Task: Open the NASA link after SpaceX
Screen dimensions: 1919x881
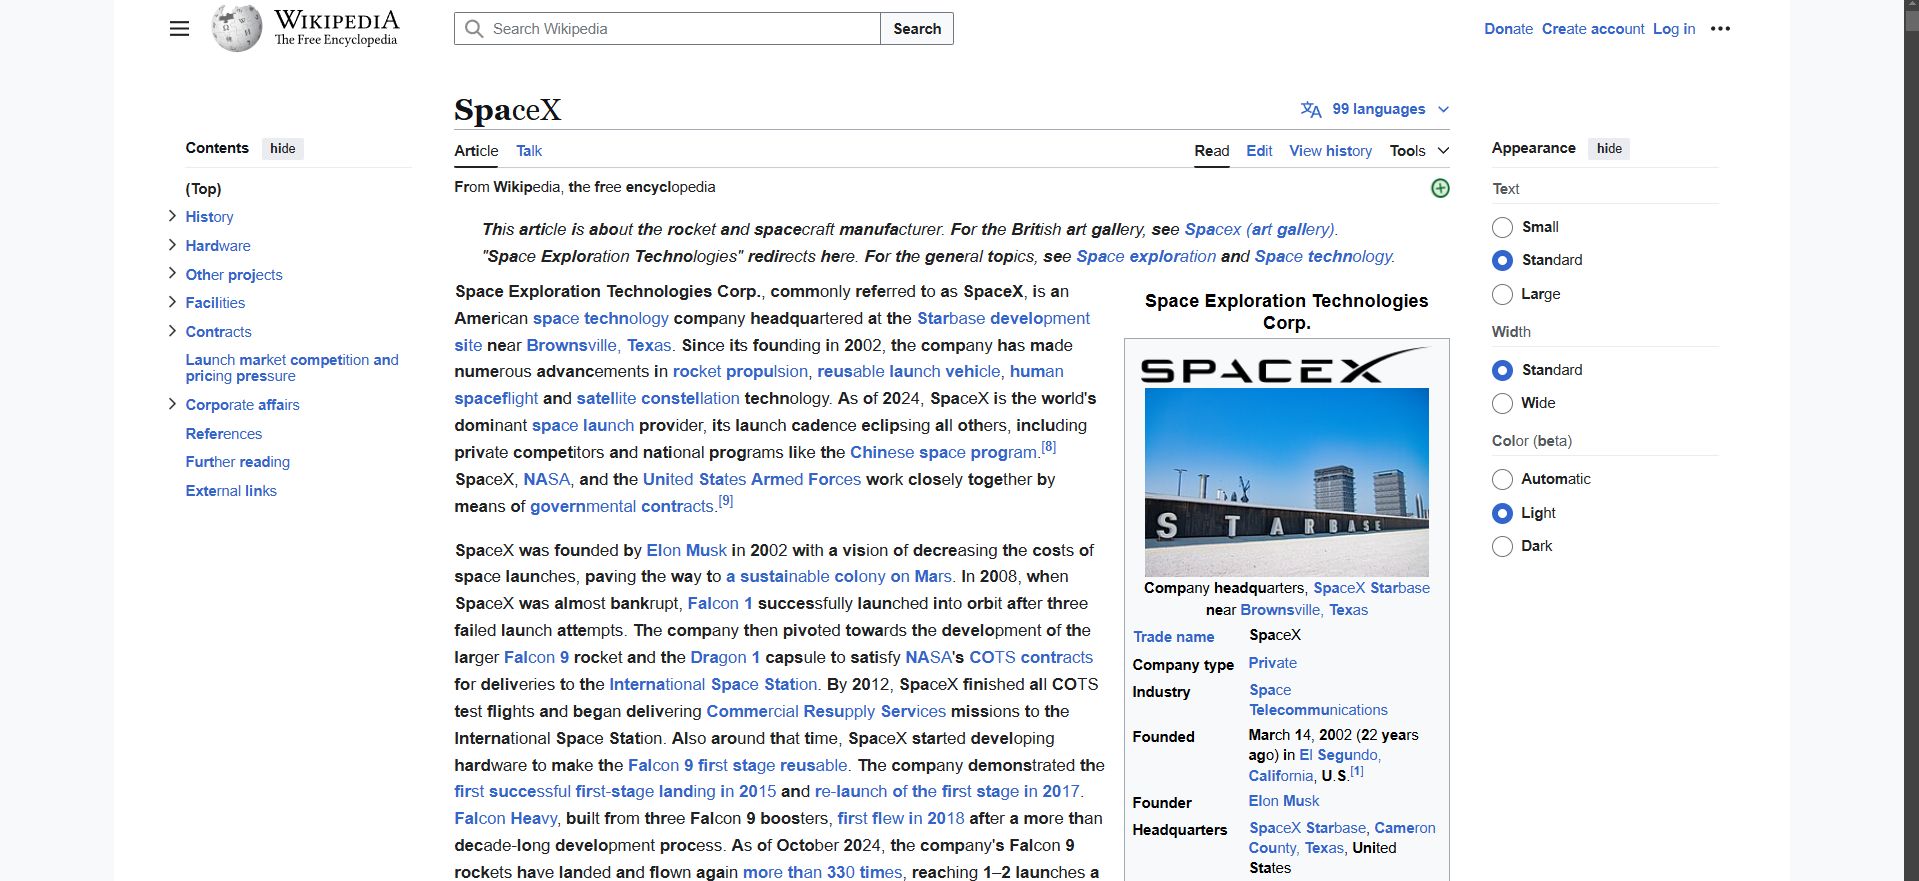Action: click(x=547, y=479)
